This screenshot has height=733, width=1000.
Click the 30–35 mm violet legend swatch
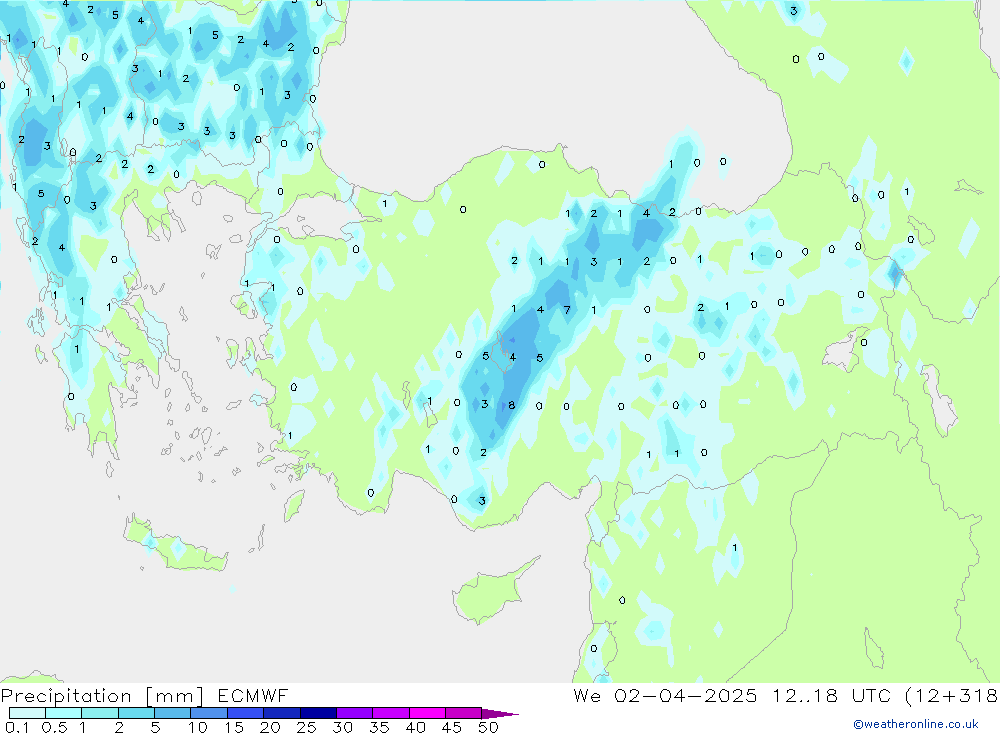355,713
